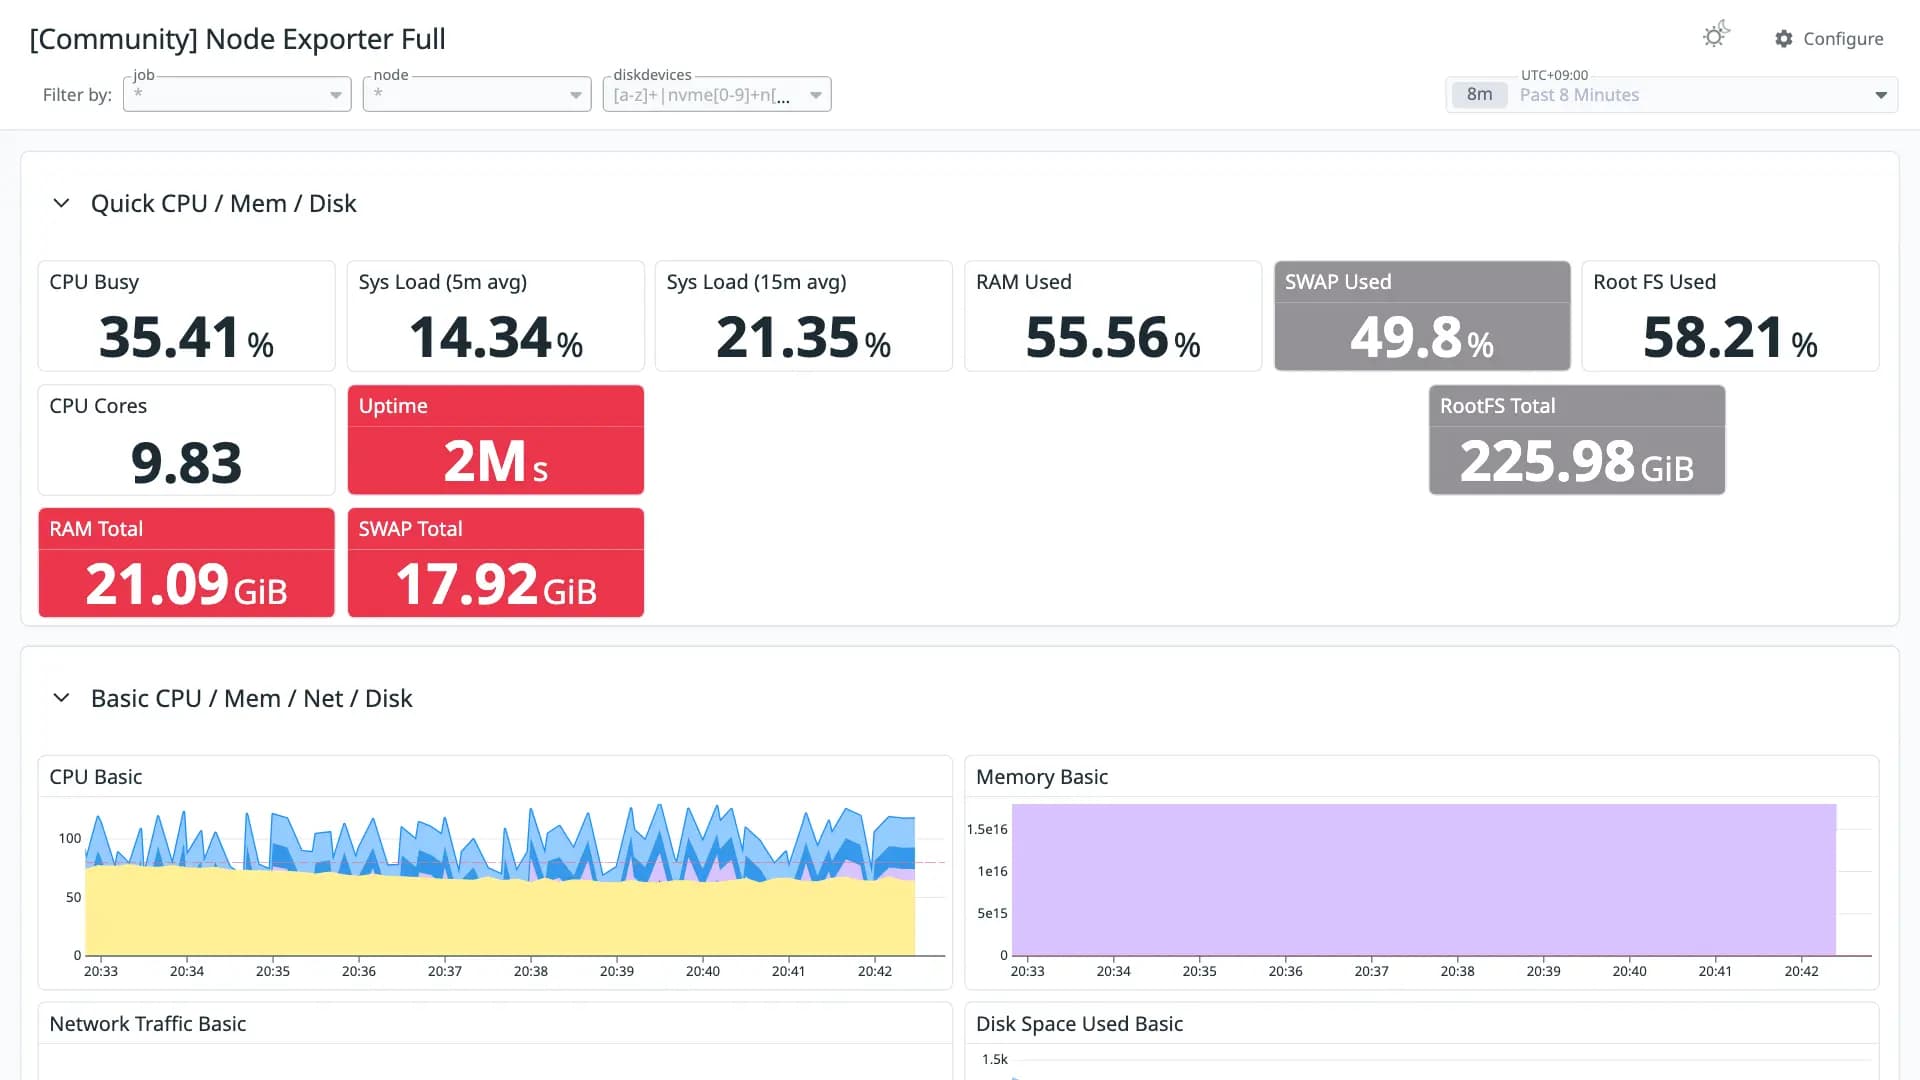
Task: Click the purple area of the Memory Basic graph
Action: pos(1424,880)
